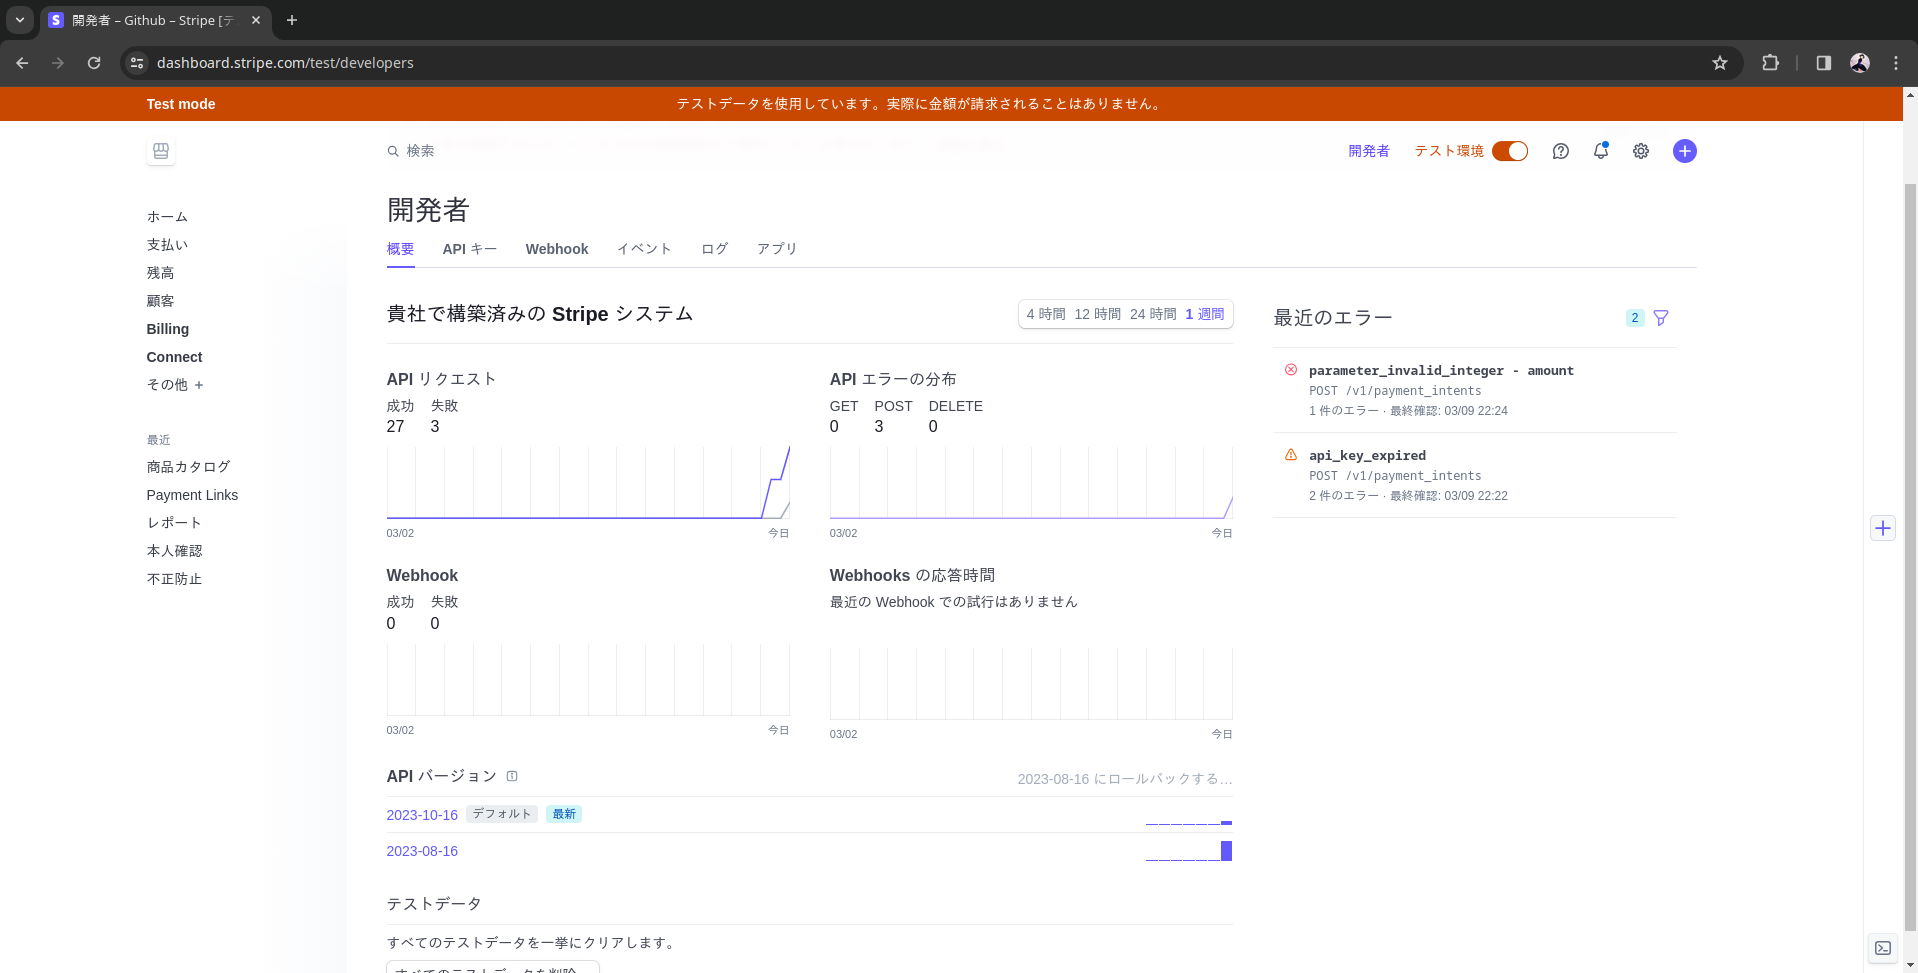Toggle the テスト環境 test mode switch
The image size is (1918, 973).
point(1509,151)
